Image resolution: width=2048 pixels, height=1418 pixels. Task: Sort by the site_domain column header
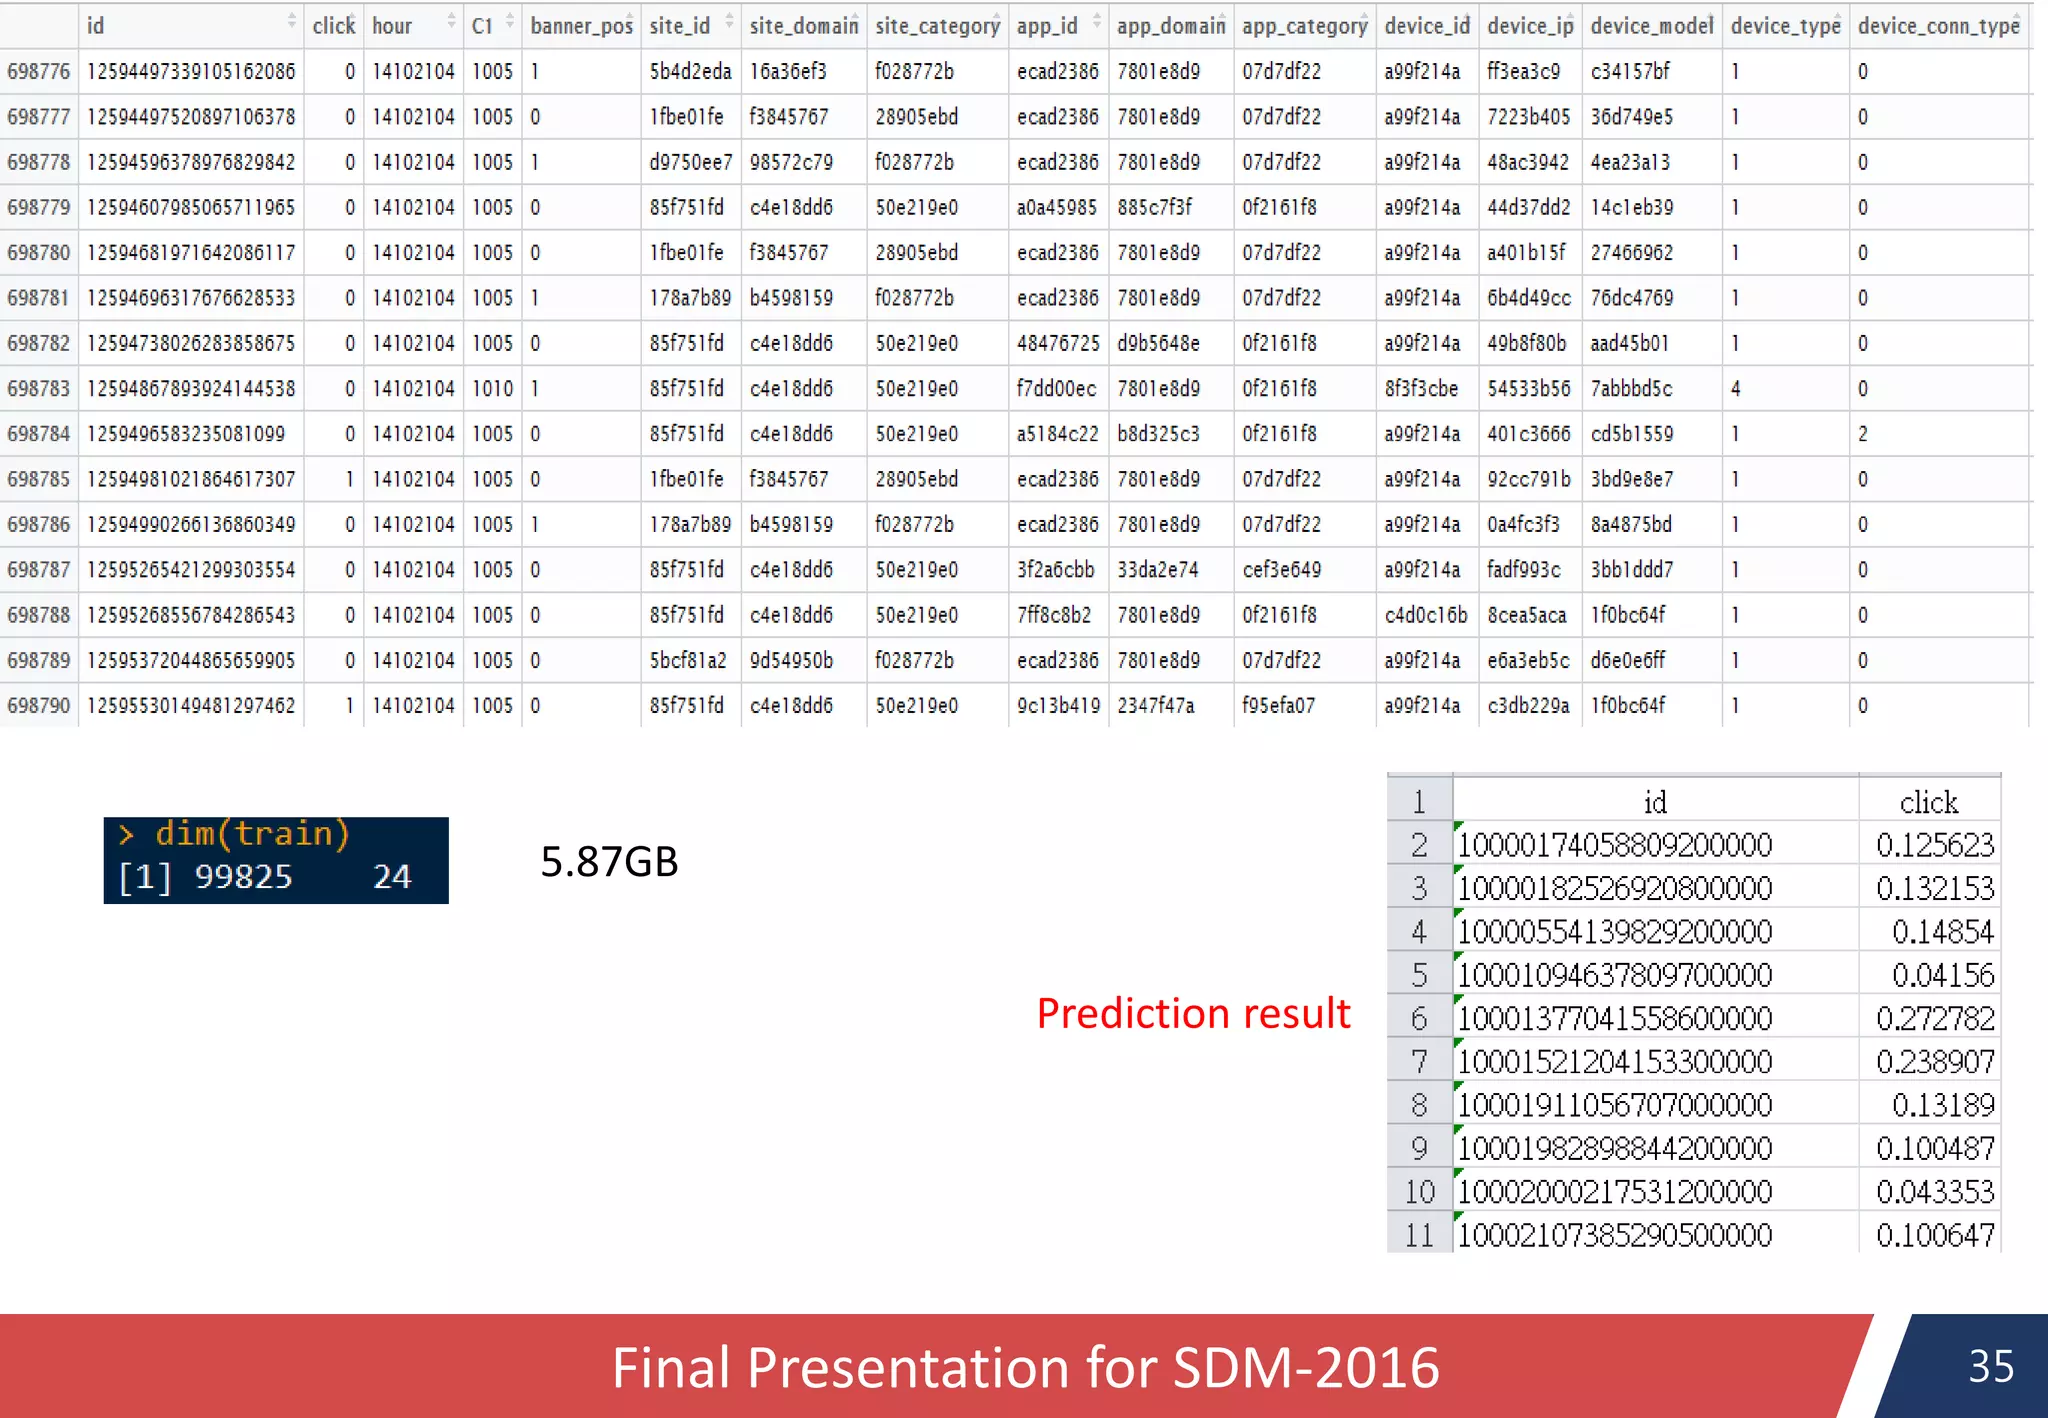coord(804,26)
